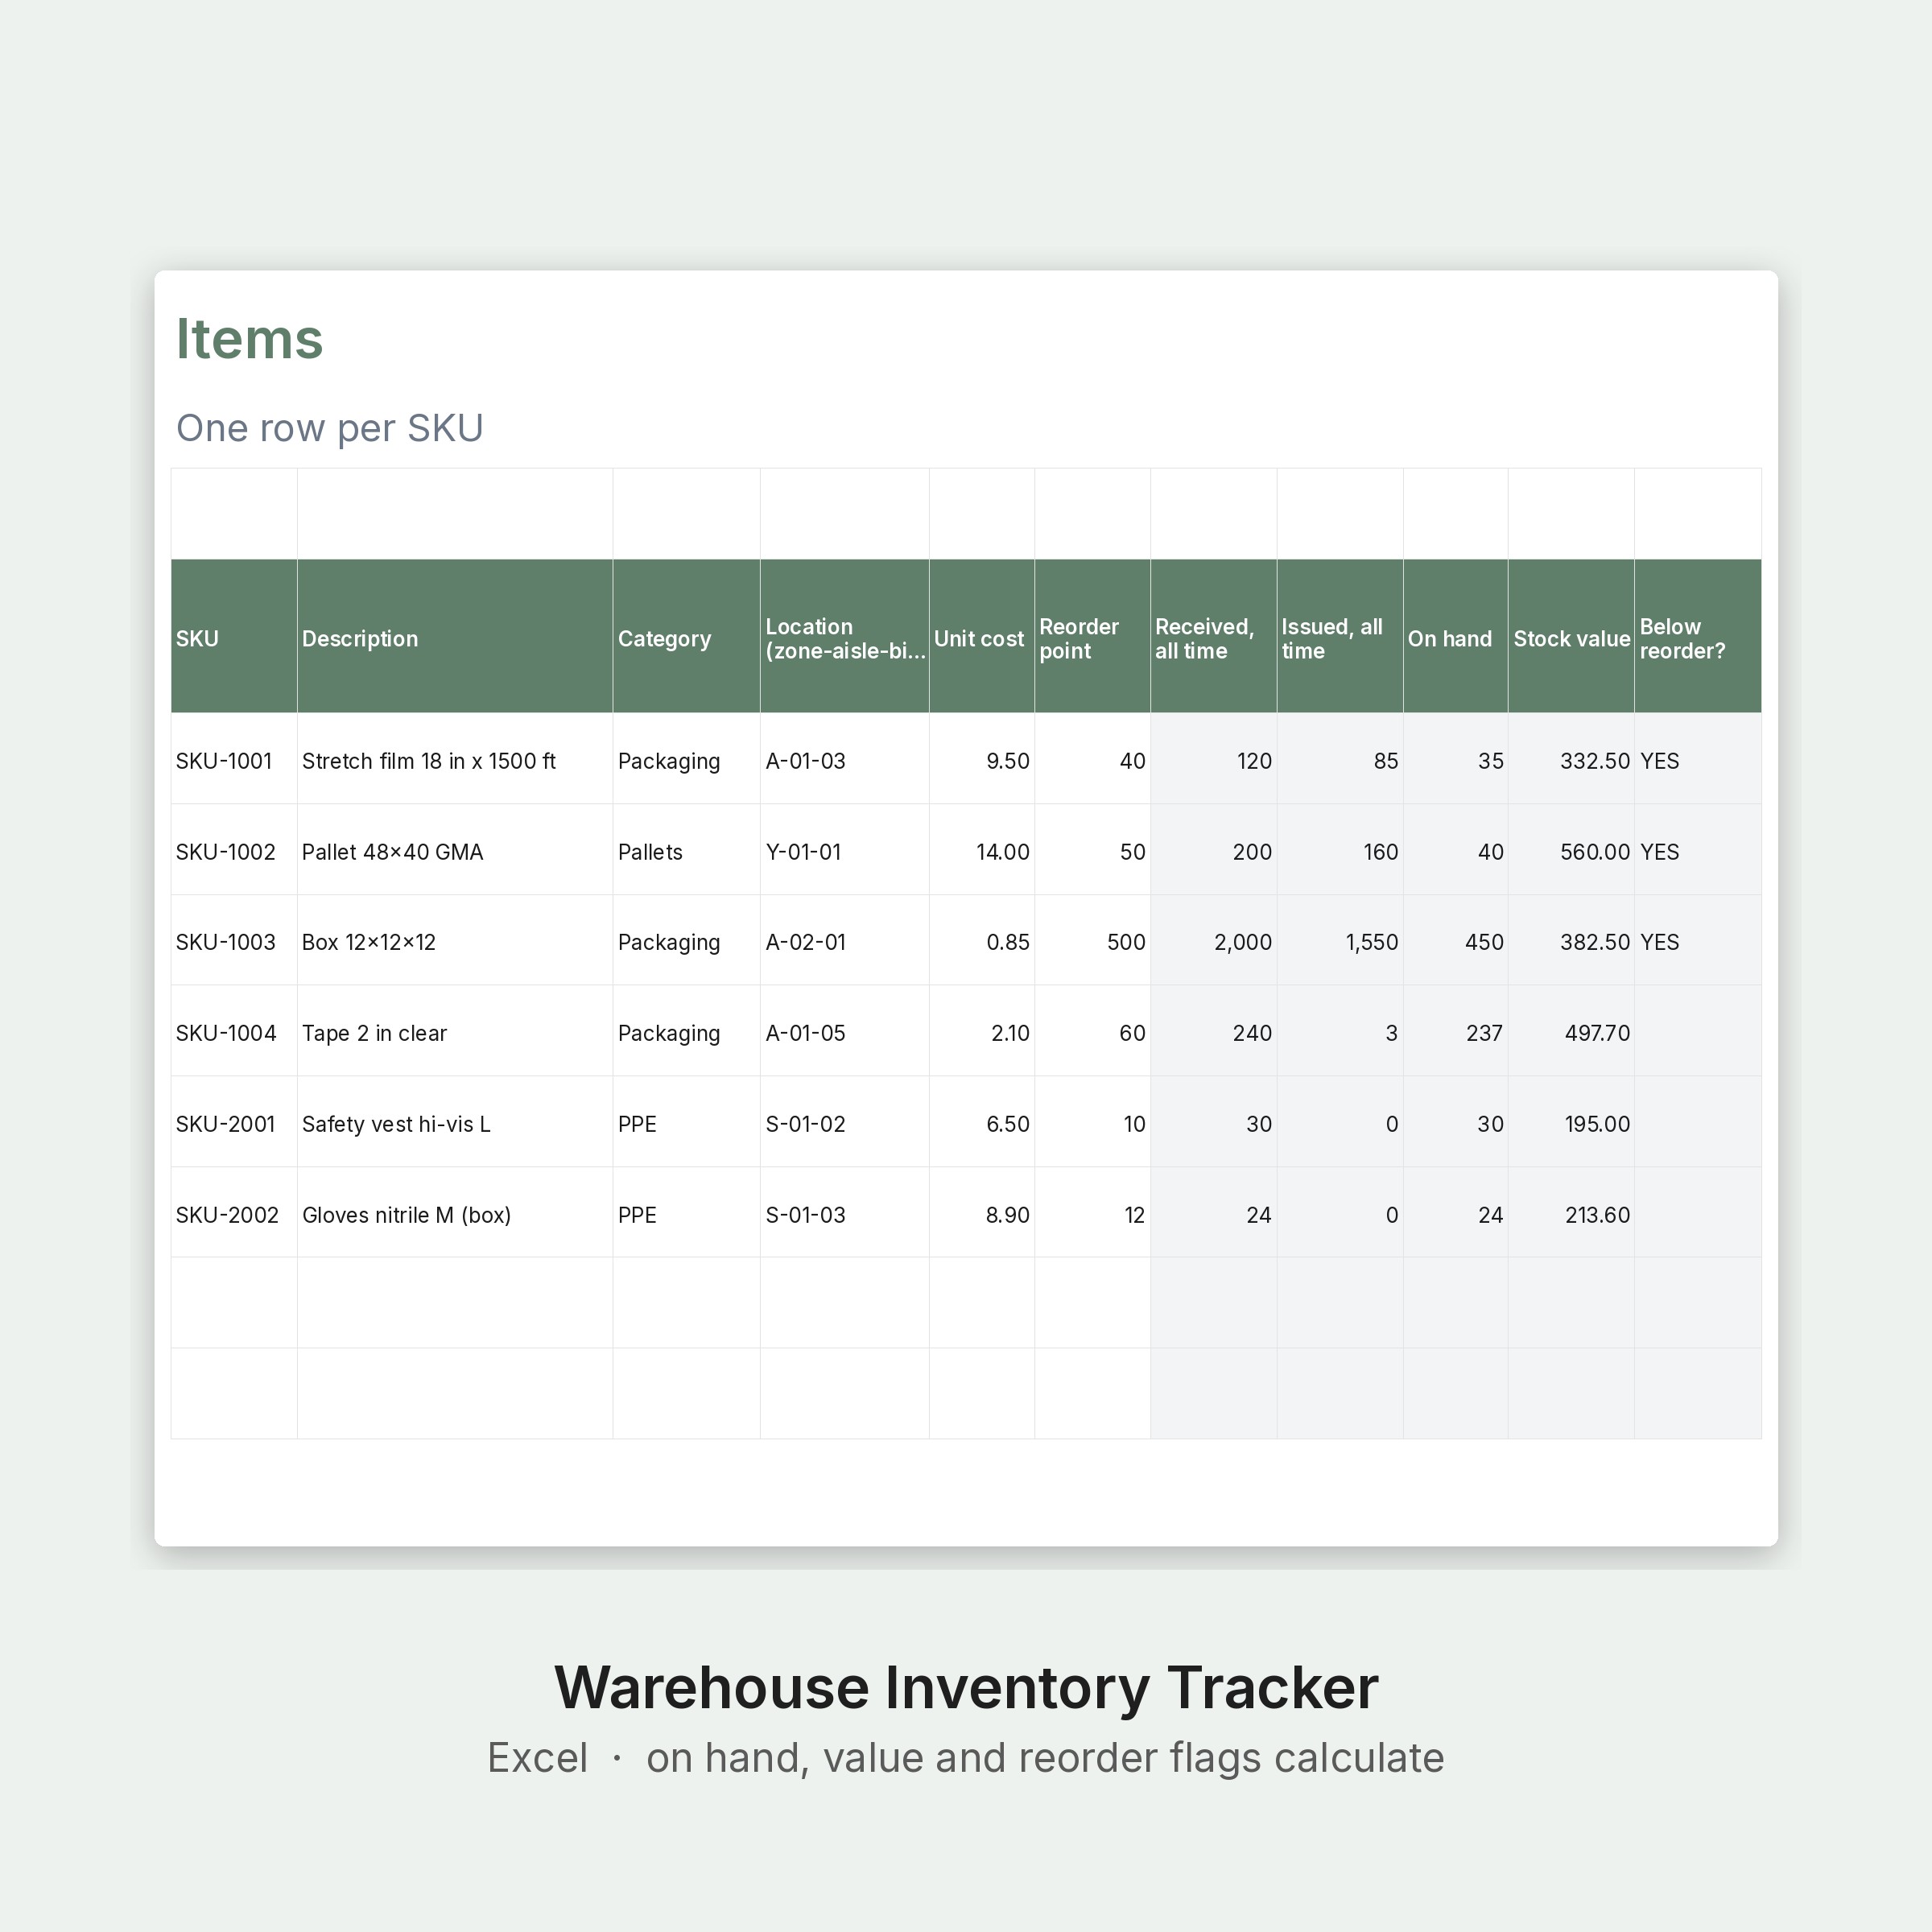Click reorder point 12 for Gloves

click(1092, 1213)
